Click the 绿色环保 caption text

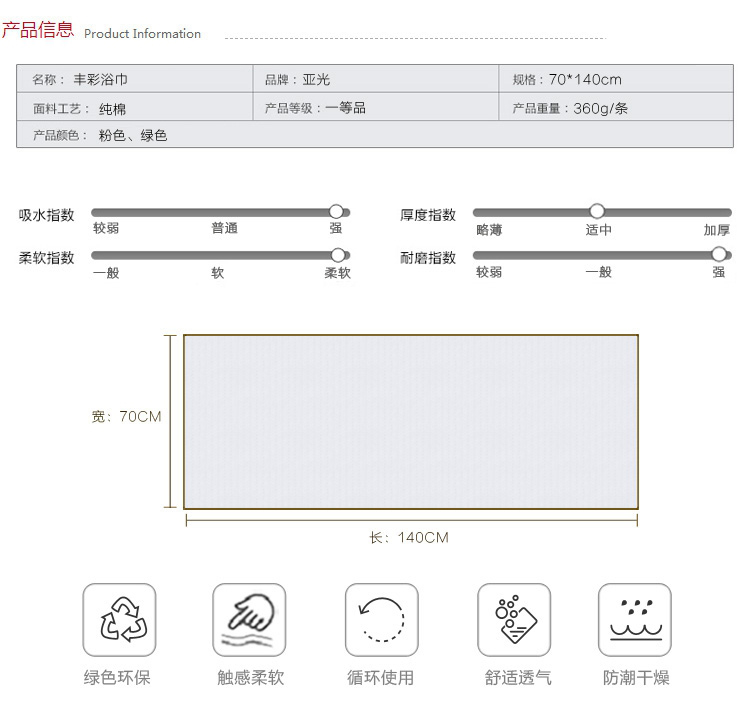[117, 678]
